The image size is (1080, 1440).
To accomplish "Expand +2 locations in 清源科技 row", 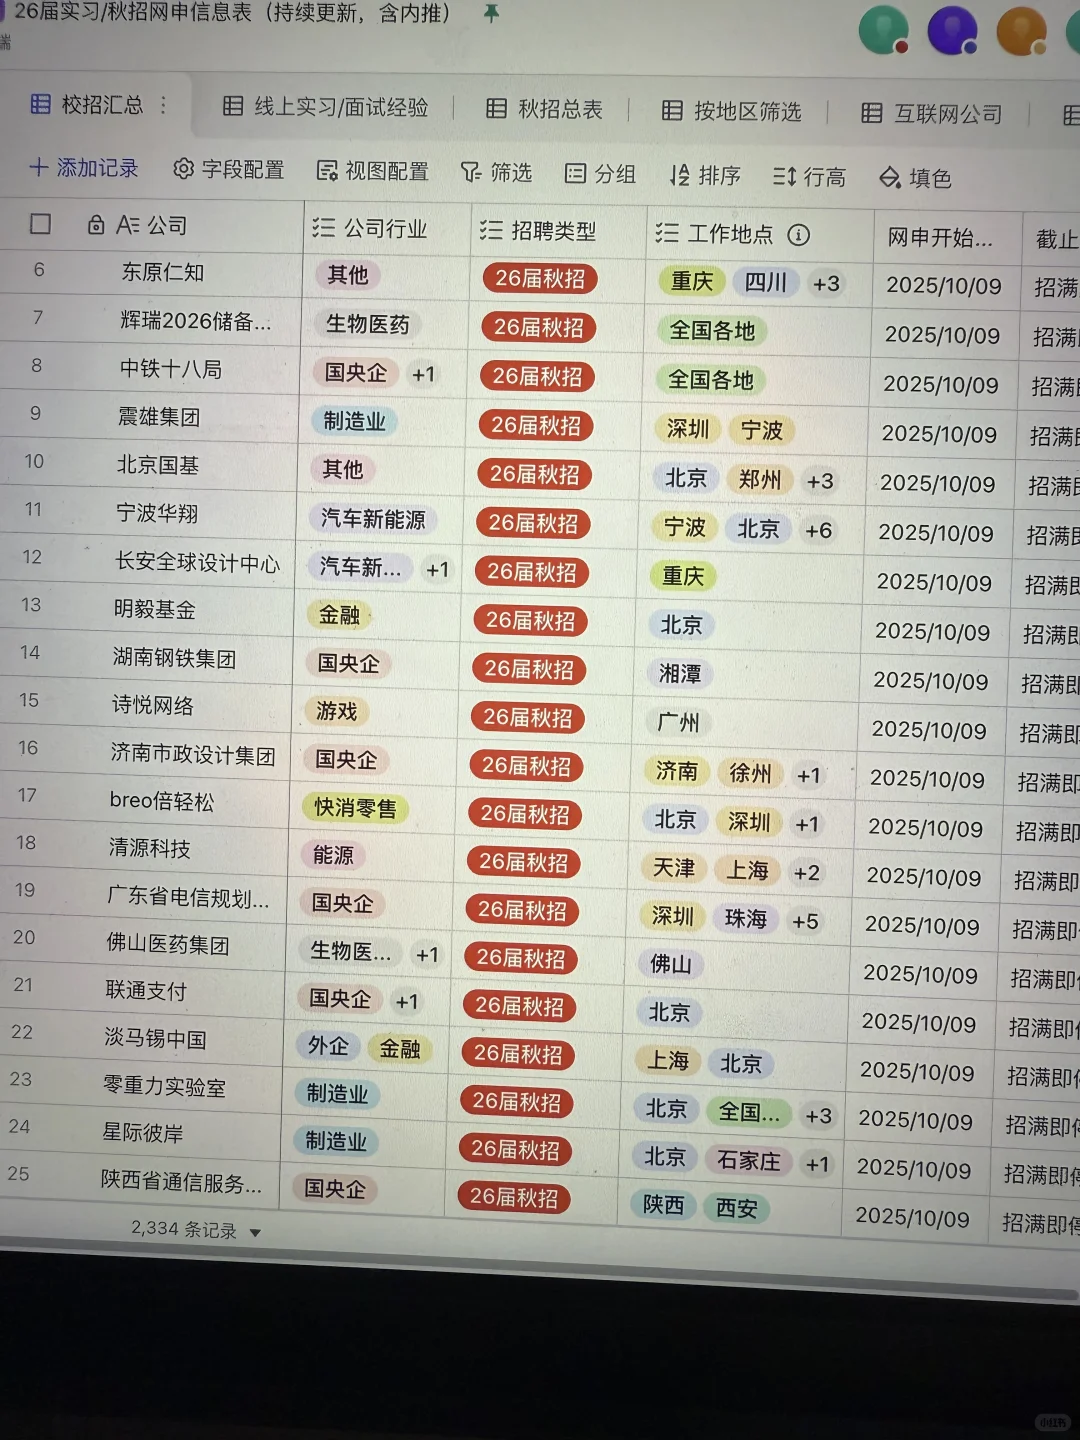I will (x=807, y=873).
